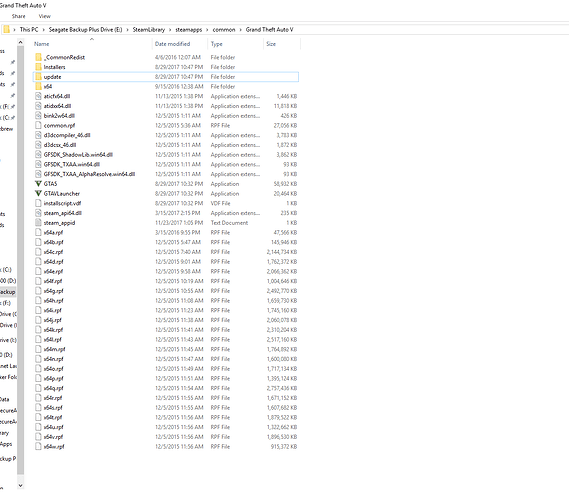569x500 pixels.
Task: Click the Installers folder icon
Action: pos(38,67)
